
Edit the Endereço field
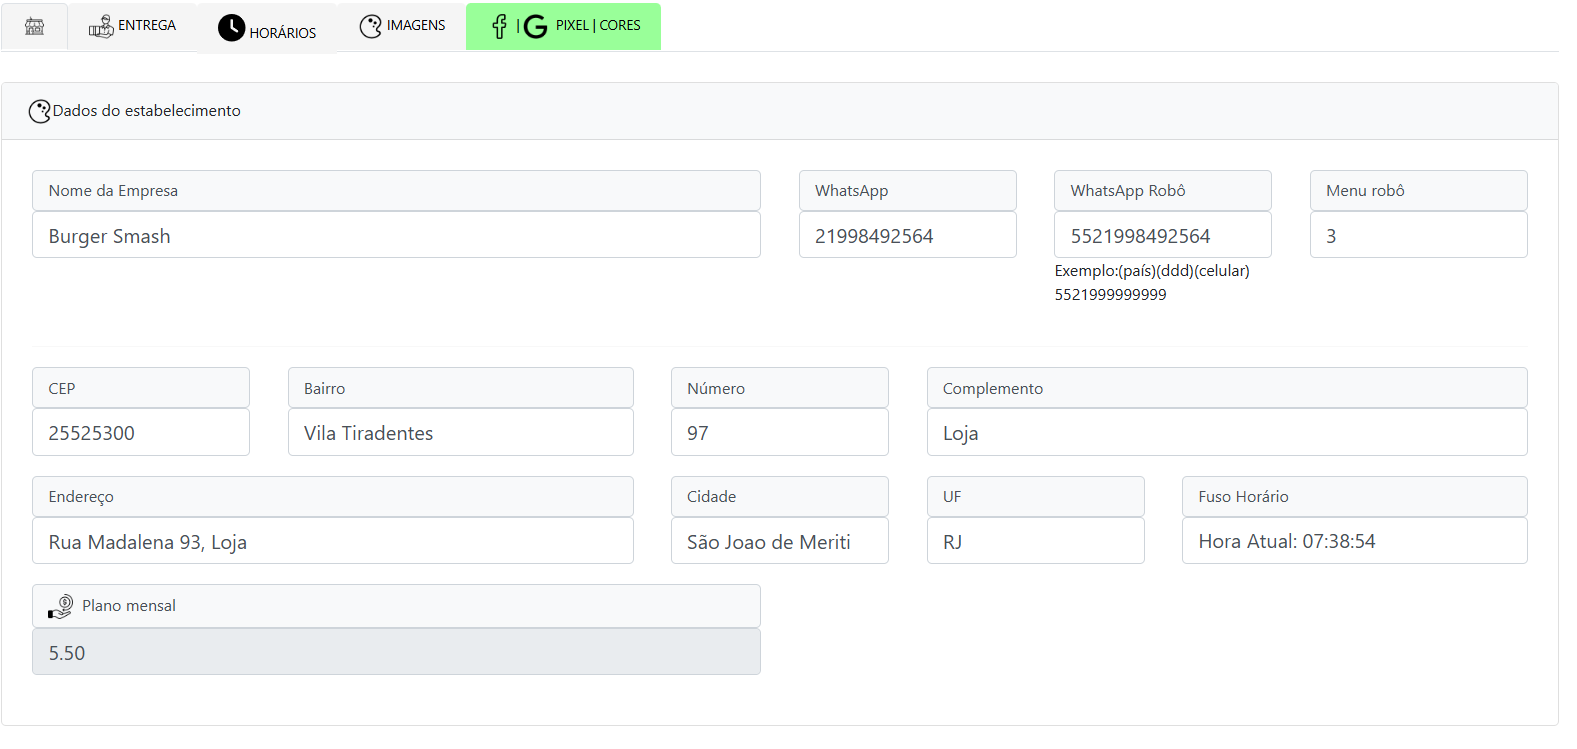332,542
